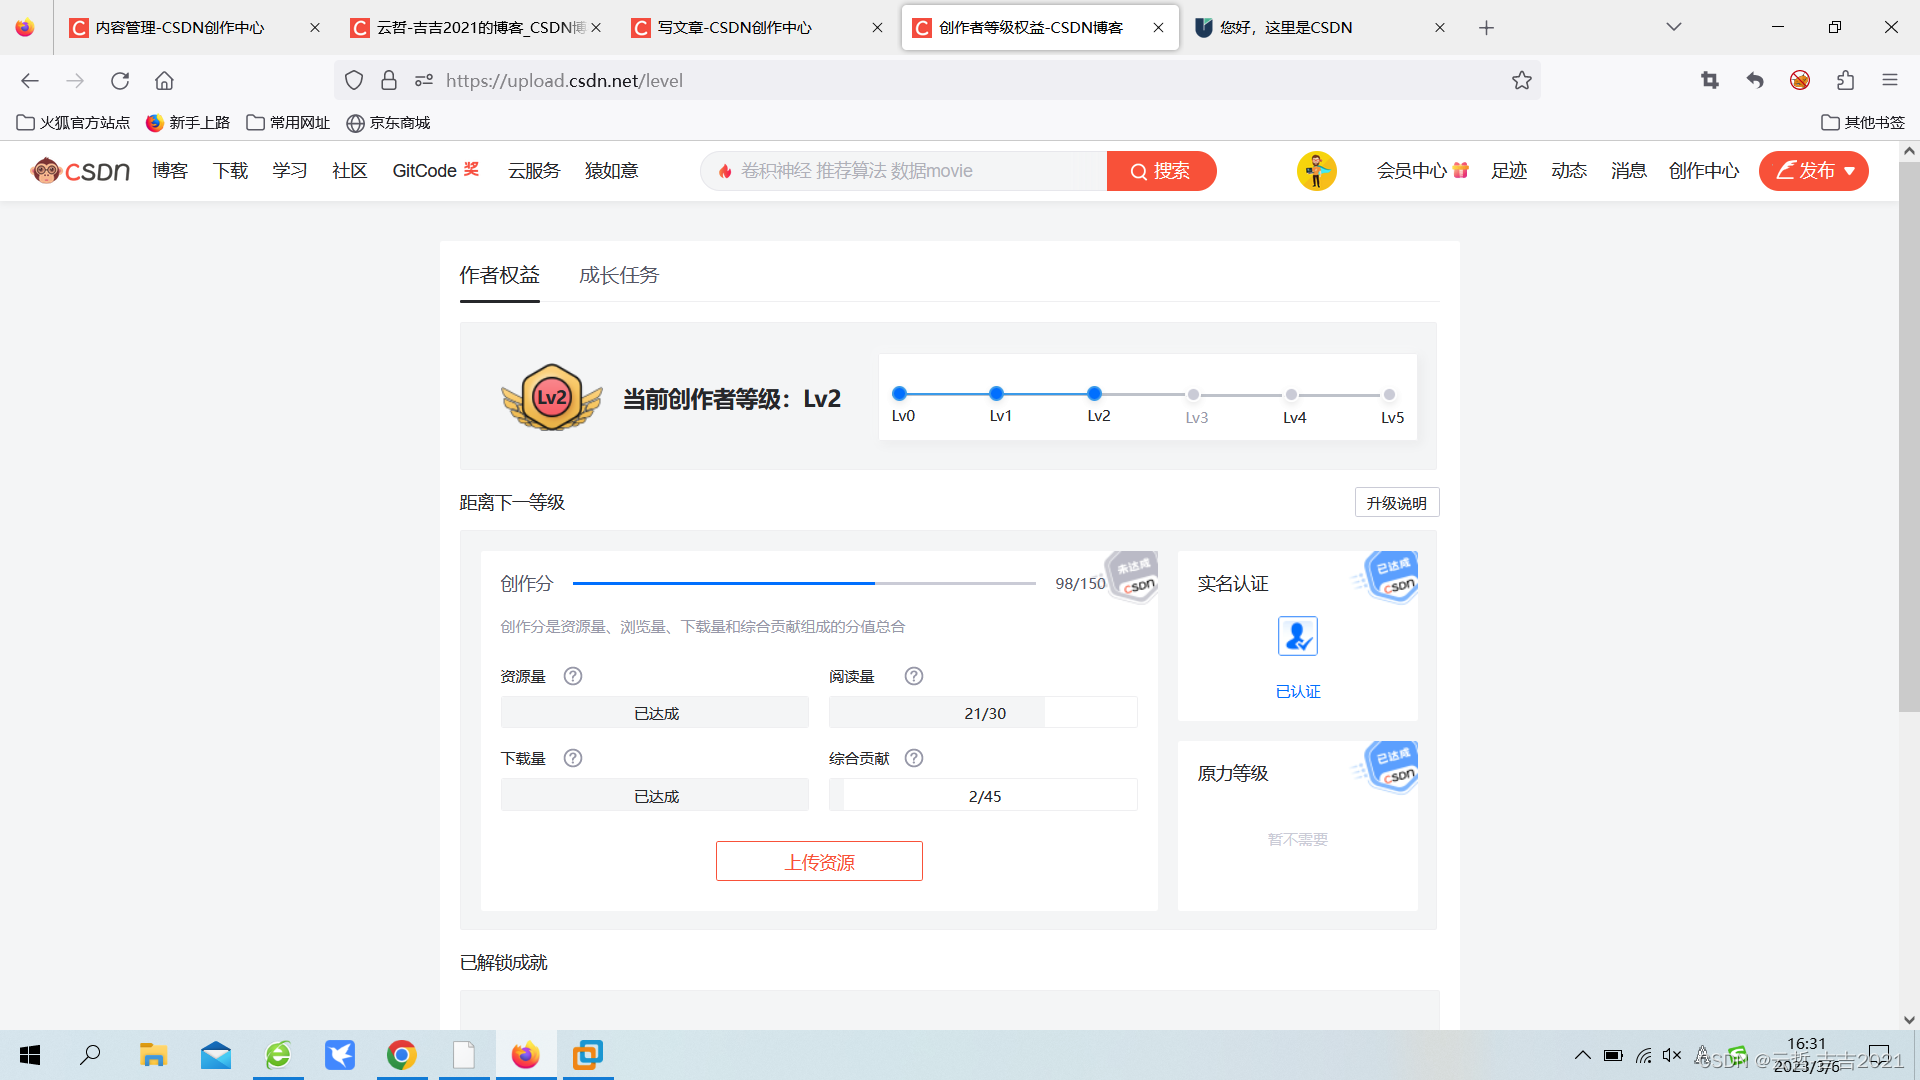Open Firefox from the taskbar
1920x1080 pixels.
(x=525, y=1055)
